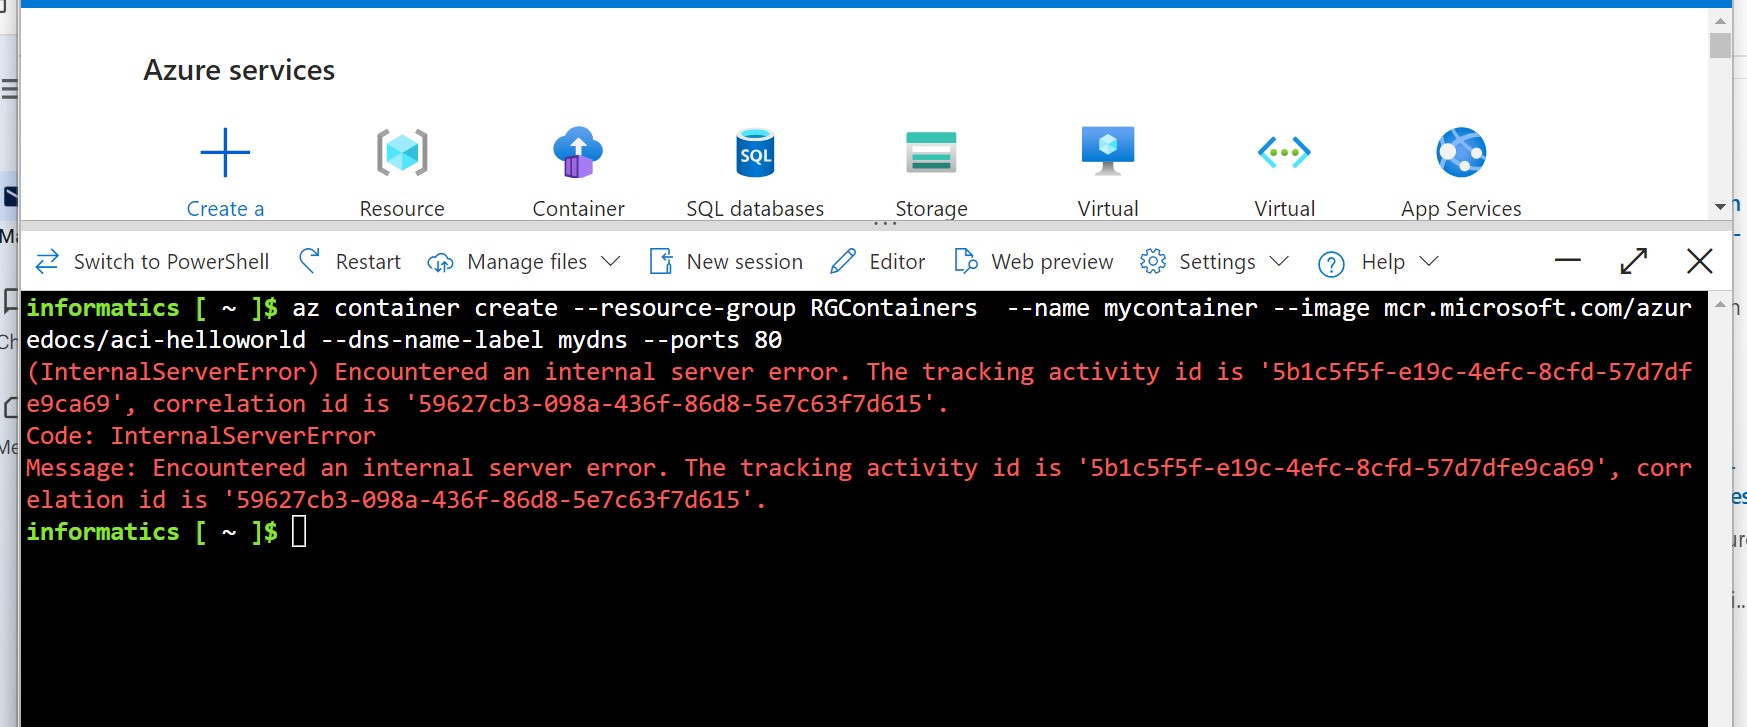1747x727 pixels.
Task: Click the Manage files label
Action: click(x=527, y=262)
